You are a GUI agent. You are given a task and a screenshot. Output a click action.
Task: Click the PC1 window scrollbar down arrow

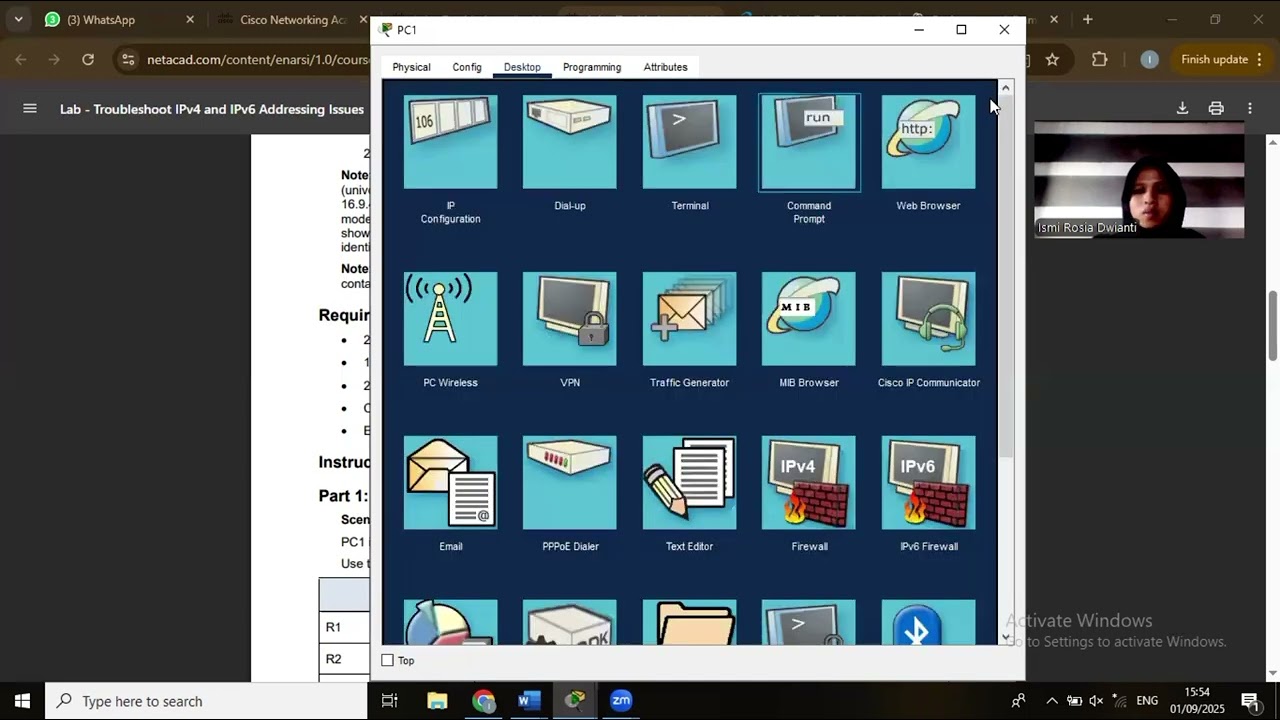1006,636
